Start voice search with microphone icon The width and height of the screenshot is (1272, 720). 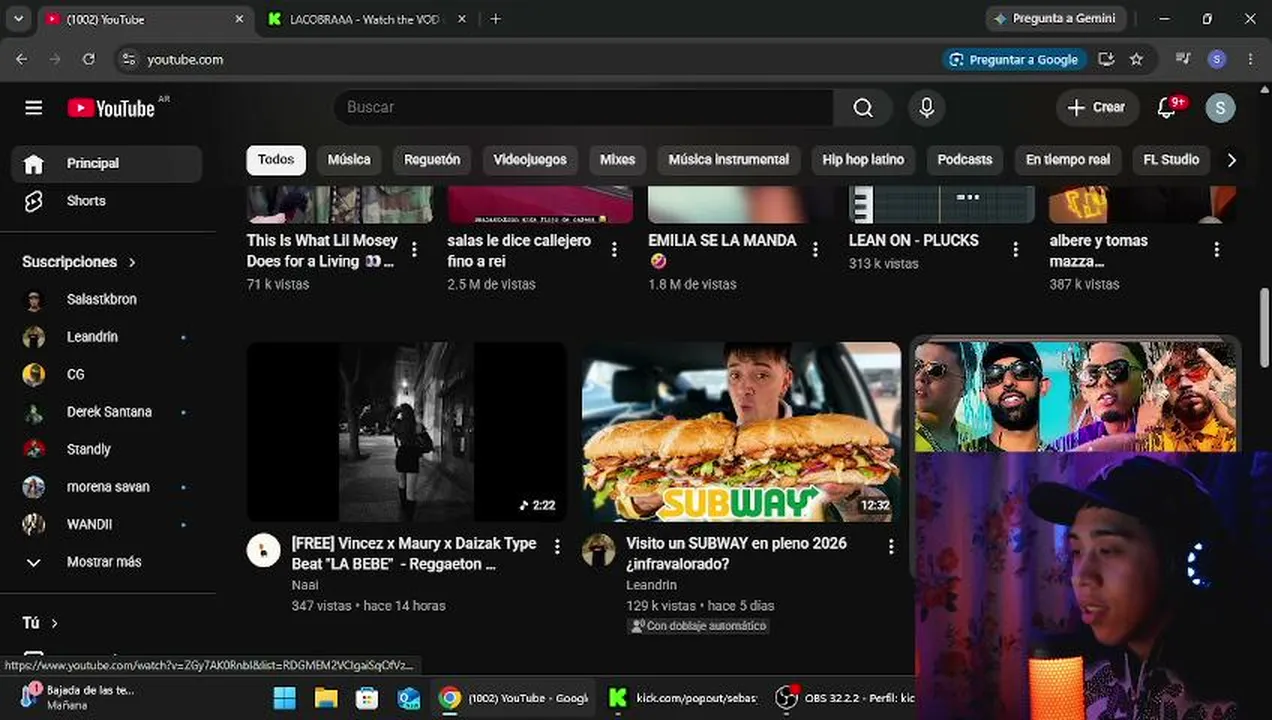tap(927, 108)
